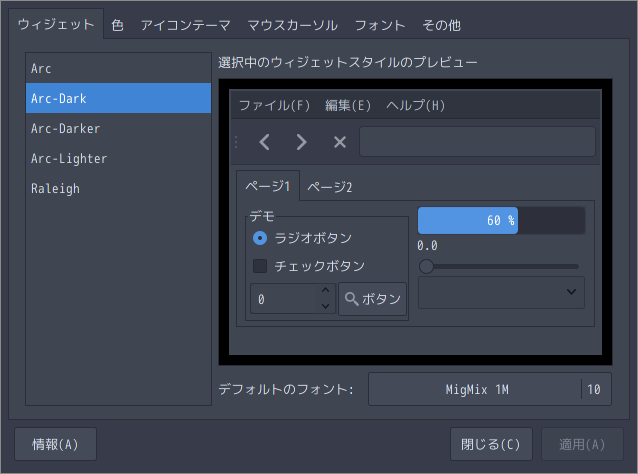Click the X stop icon in preview toolbar

tap(340, 142)
